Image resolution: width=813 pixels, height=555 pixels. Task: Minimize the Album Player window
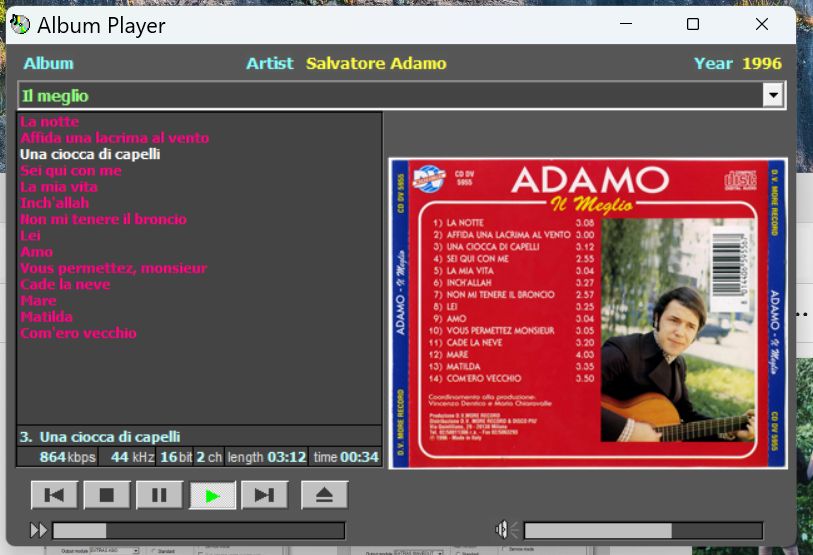click(x=626, y=24)
